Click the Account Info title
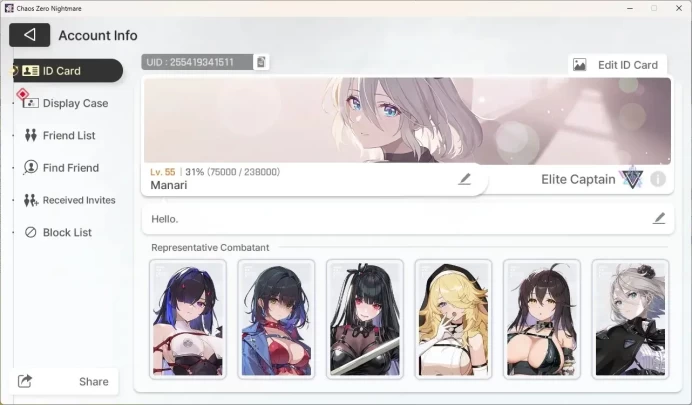This screenshot has height=405, width=692. [x=98, y=35]
